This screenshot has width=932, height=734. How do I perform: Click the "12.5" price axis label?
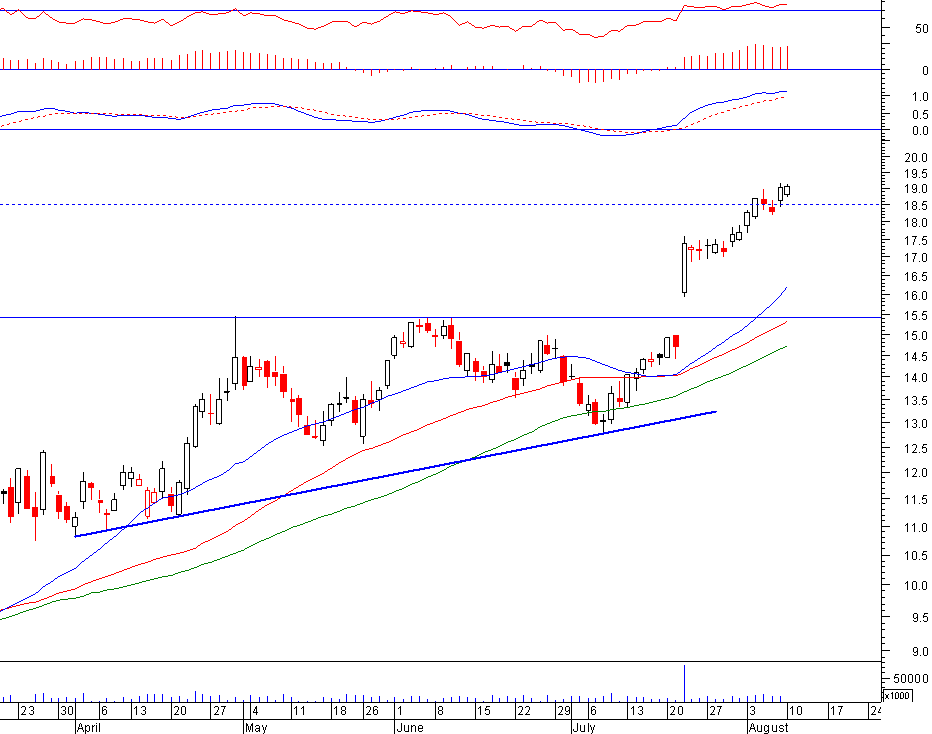pyautogui.click(x=915, y=449)
